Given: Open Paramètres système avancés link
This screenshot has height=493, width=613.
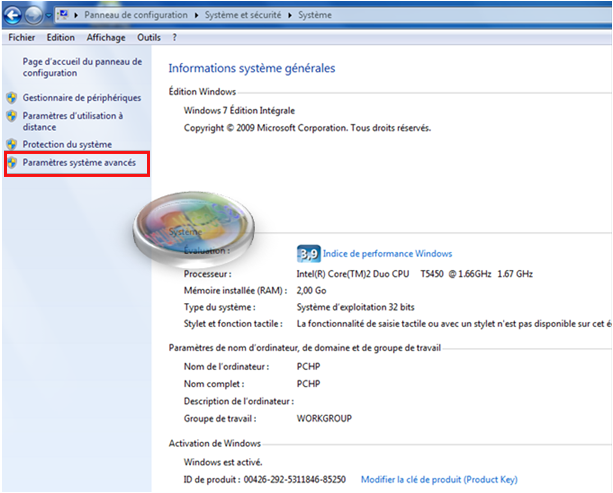Looking at the screenshot, I should tap(79, 162).
